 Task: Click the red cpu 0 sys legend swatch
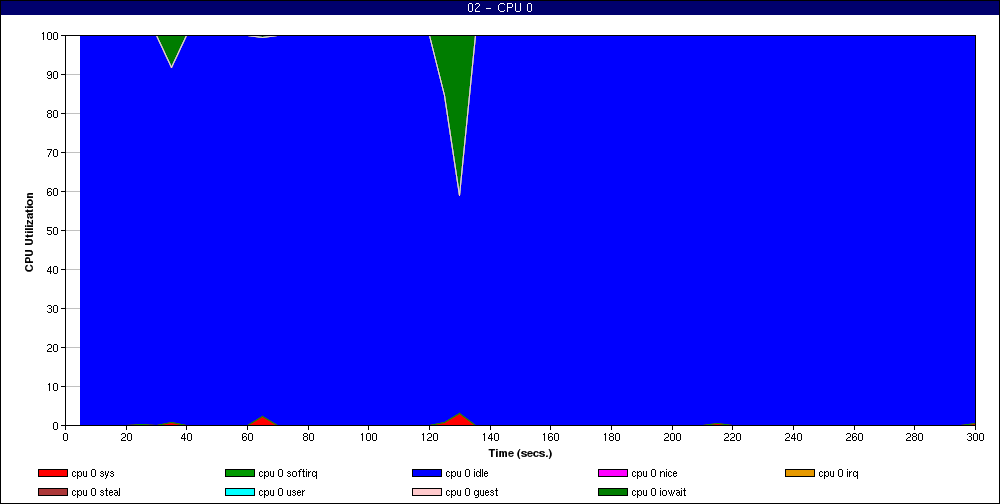tap(53, 473)
